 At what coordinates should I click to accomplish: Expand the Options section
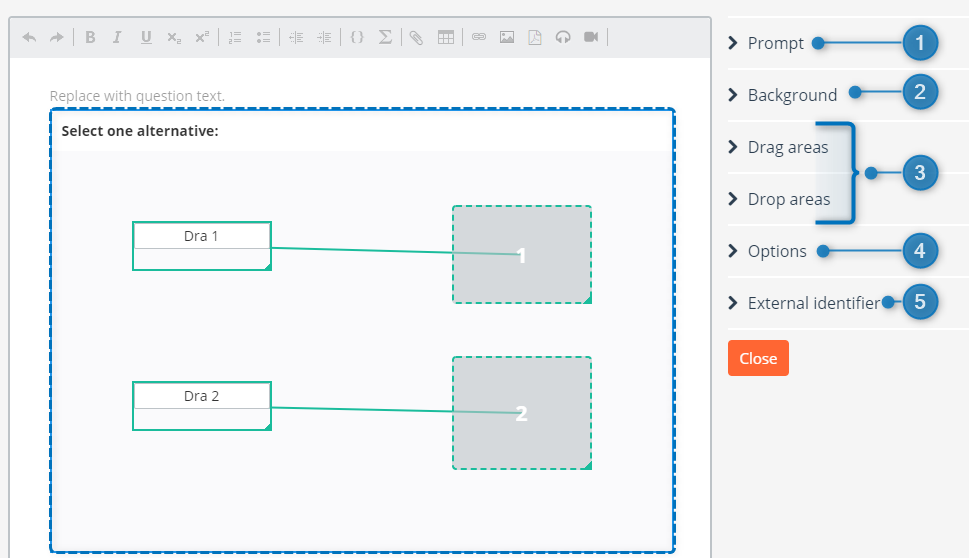point(776,251)
